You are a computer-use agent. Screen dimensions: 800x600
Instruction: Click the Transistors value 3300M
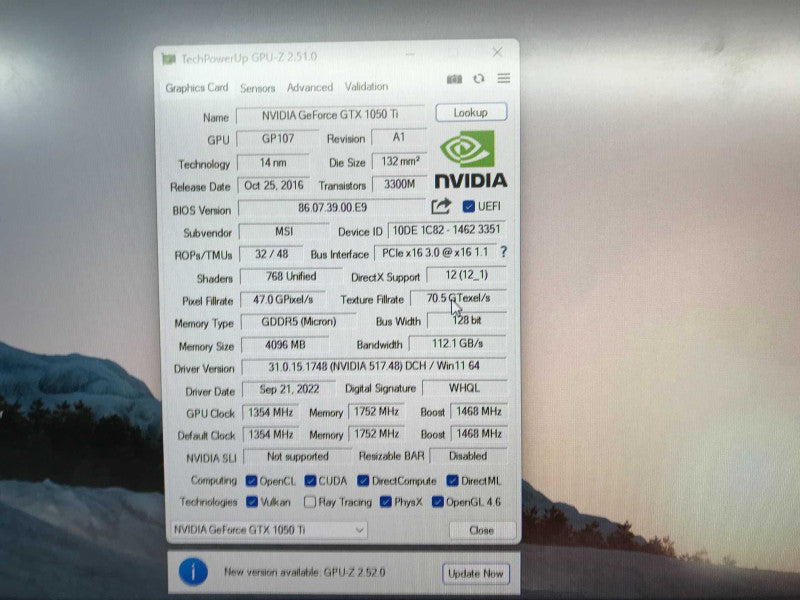[399, 184]
